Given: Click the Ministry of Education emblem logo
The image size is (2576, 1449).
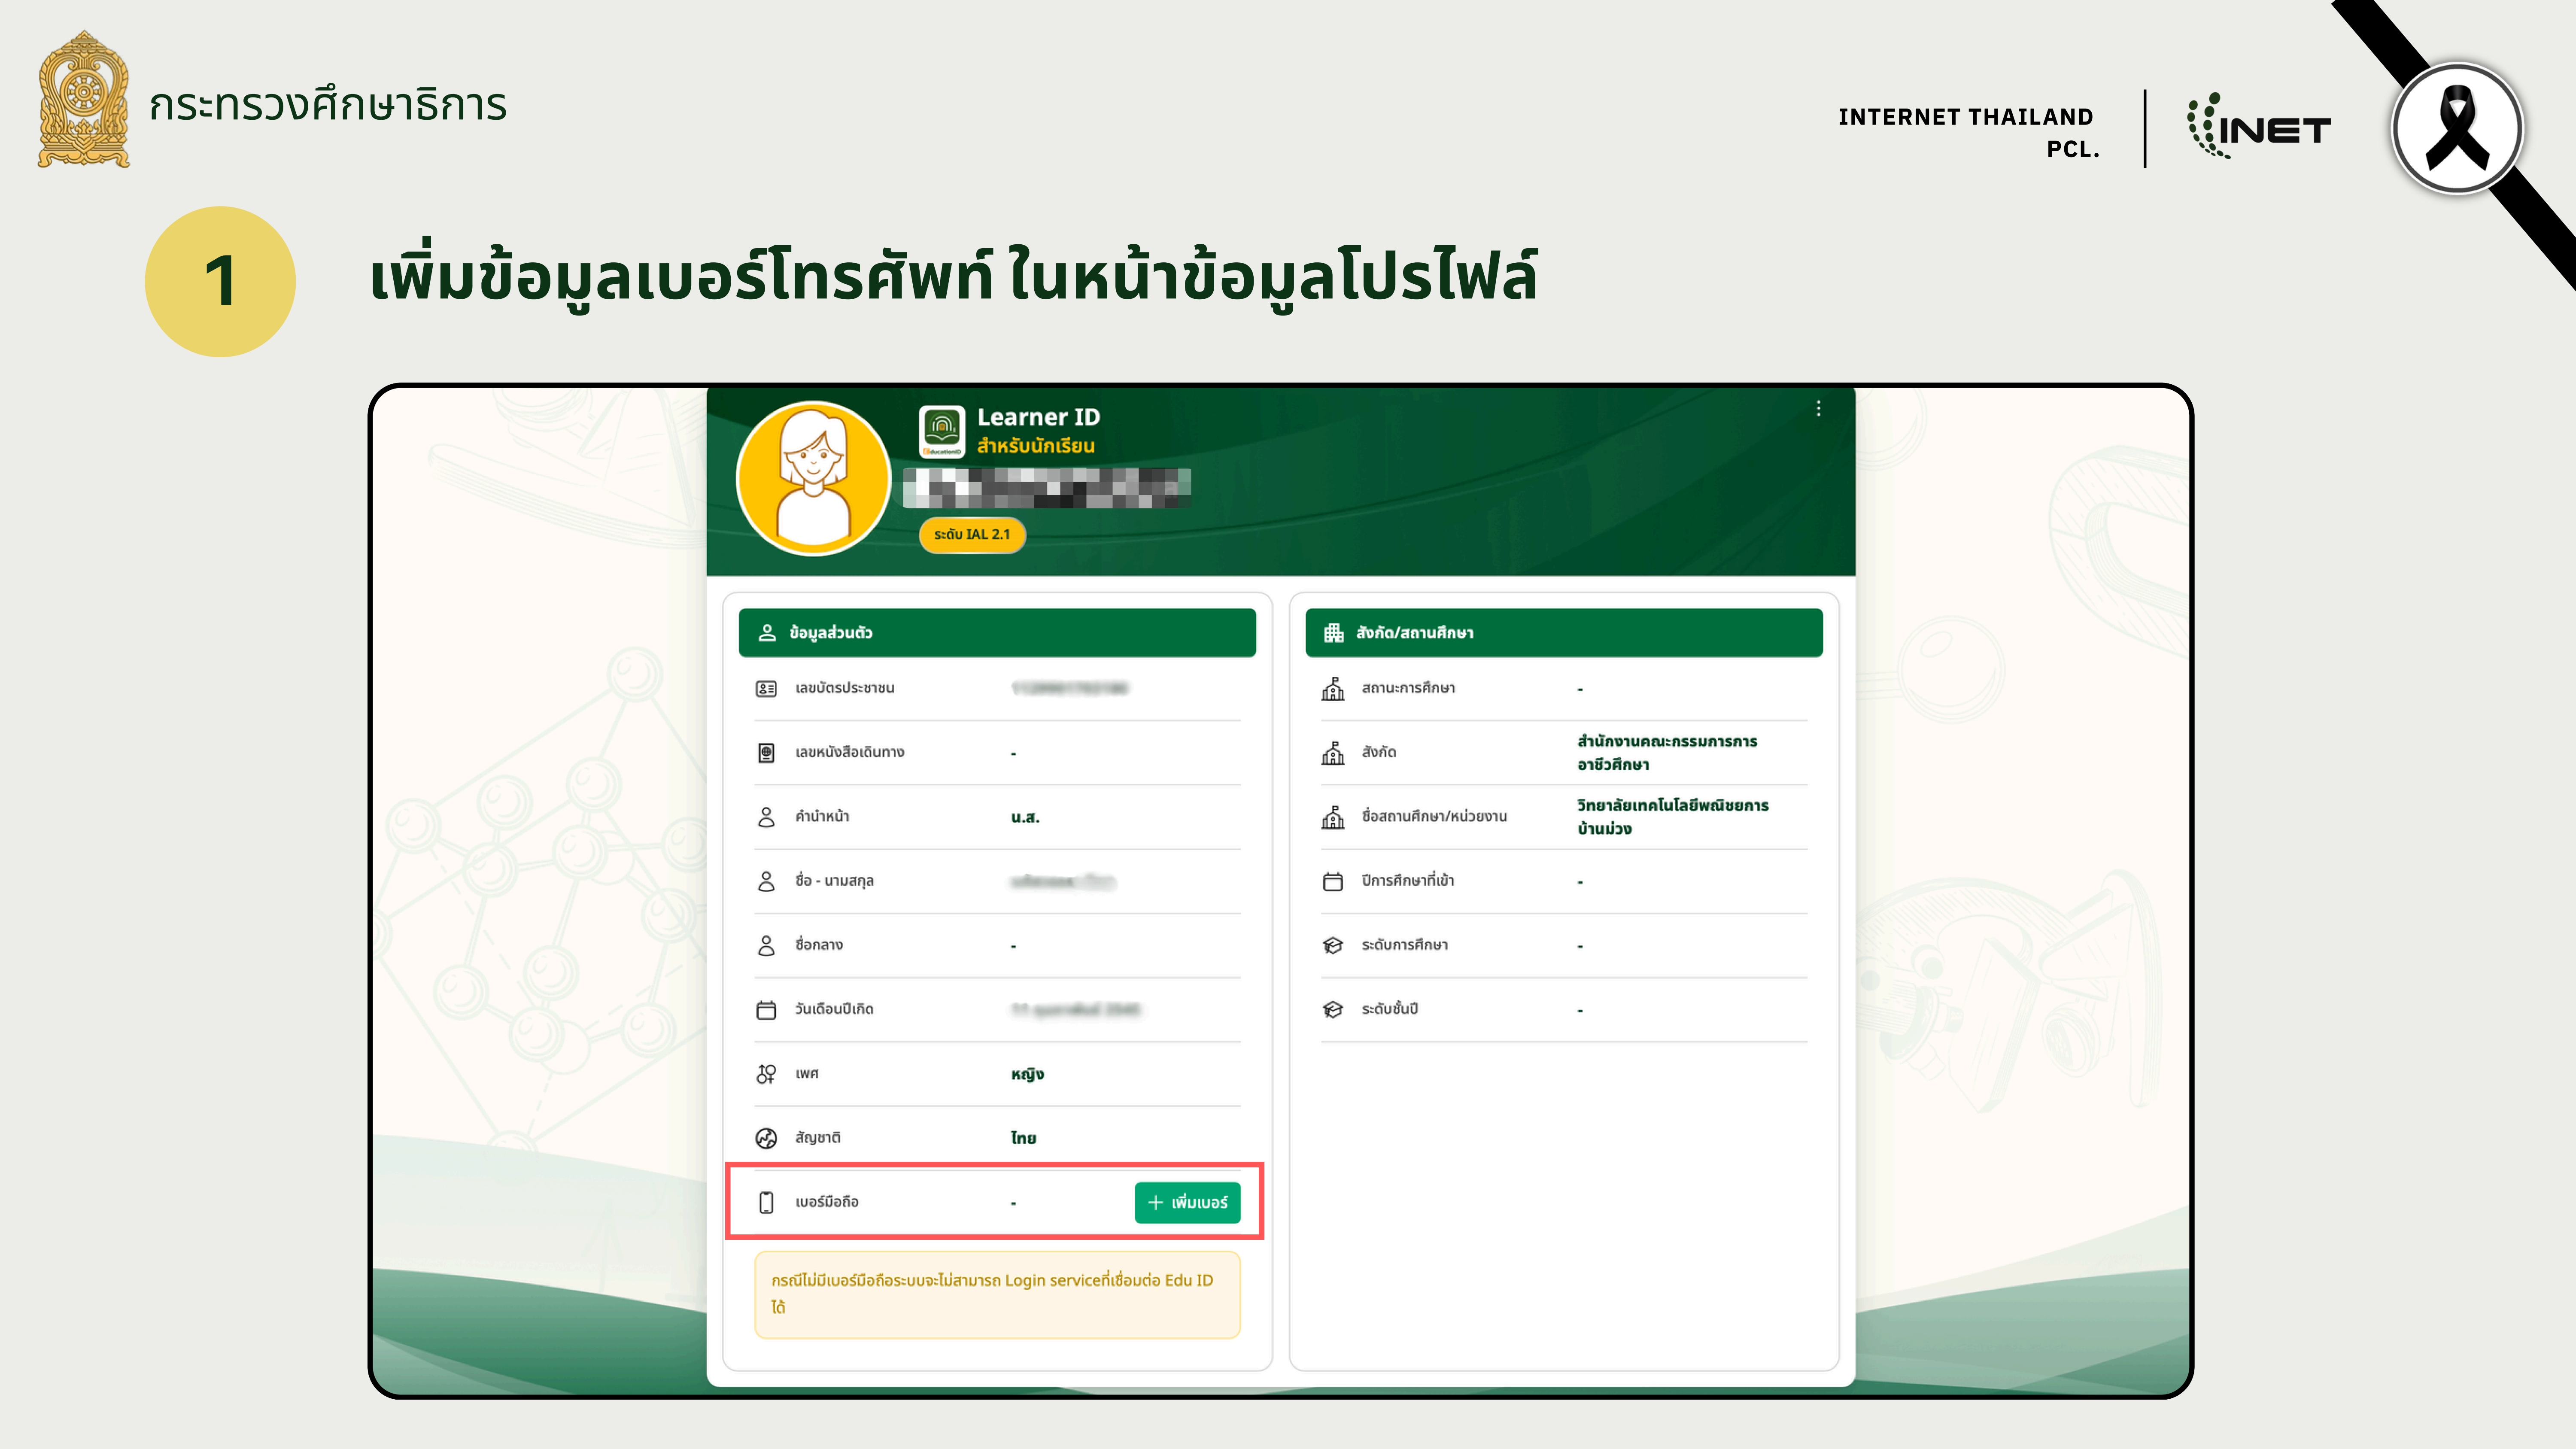Looking at the screenshot, I should (84, 100).
